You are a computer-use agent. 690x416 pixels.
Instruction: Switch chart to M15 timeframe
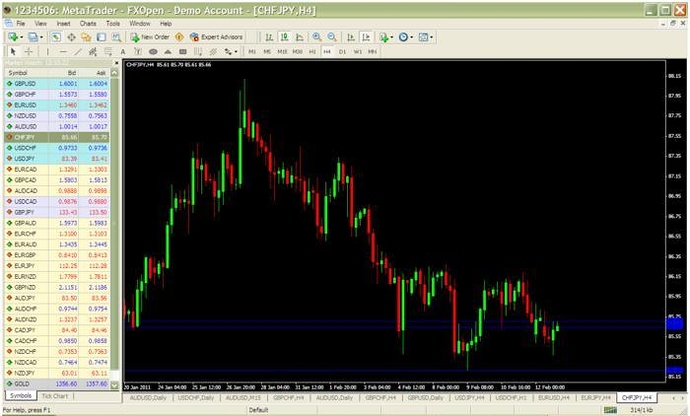282,52
